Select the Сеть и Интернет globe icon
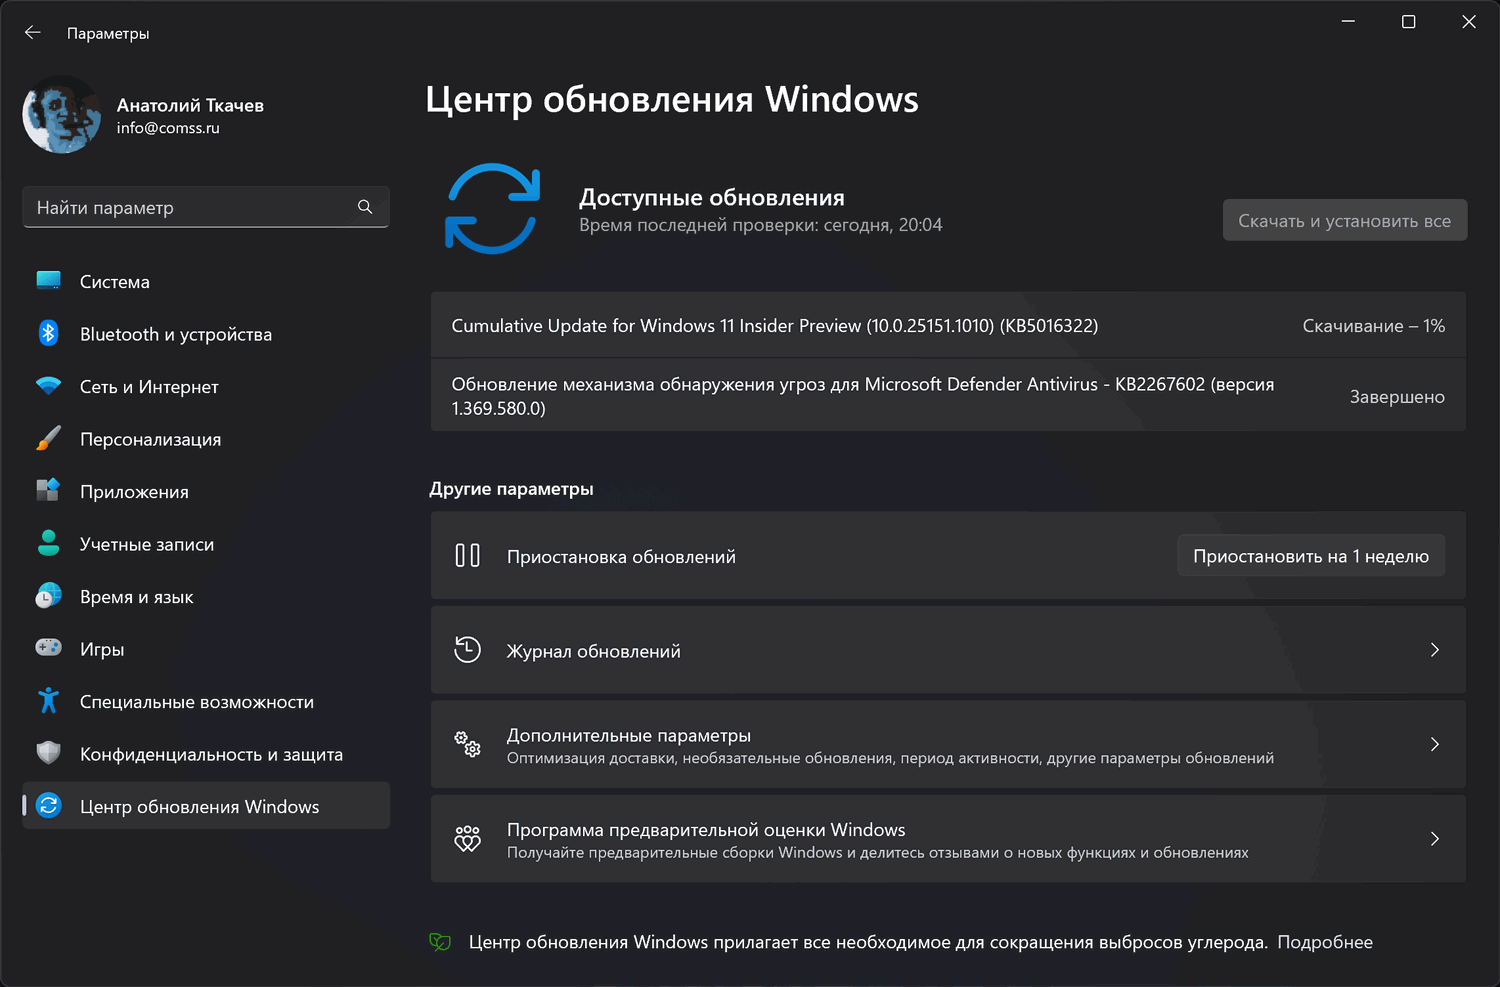Image resolution: width=1500 pixels, height=987 pixels. pos(48,387)
